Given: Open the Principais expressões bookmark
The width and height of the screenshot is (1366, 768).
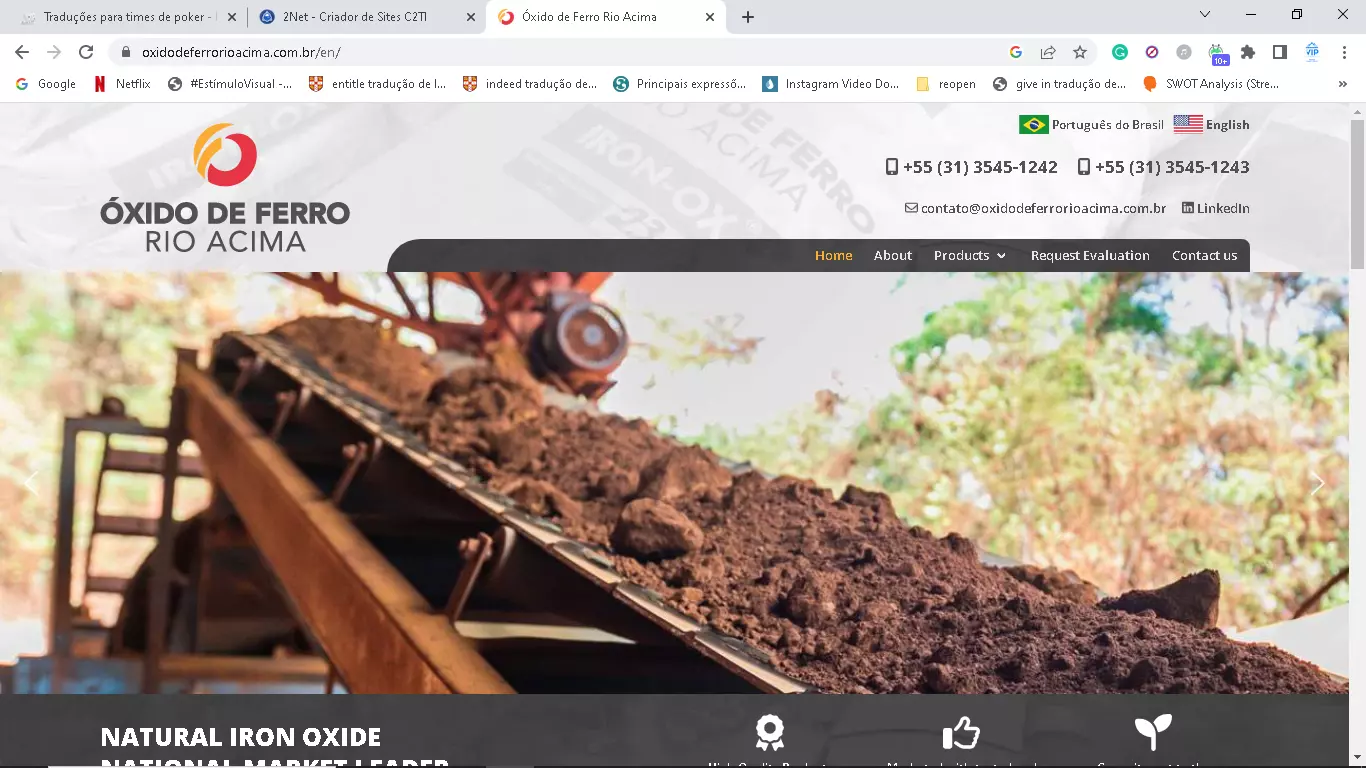Looking at the screenshot, I should (680, 84).
